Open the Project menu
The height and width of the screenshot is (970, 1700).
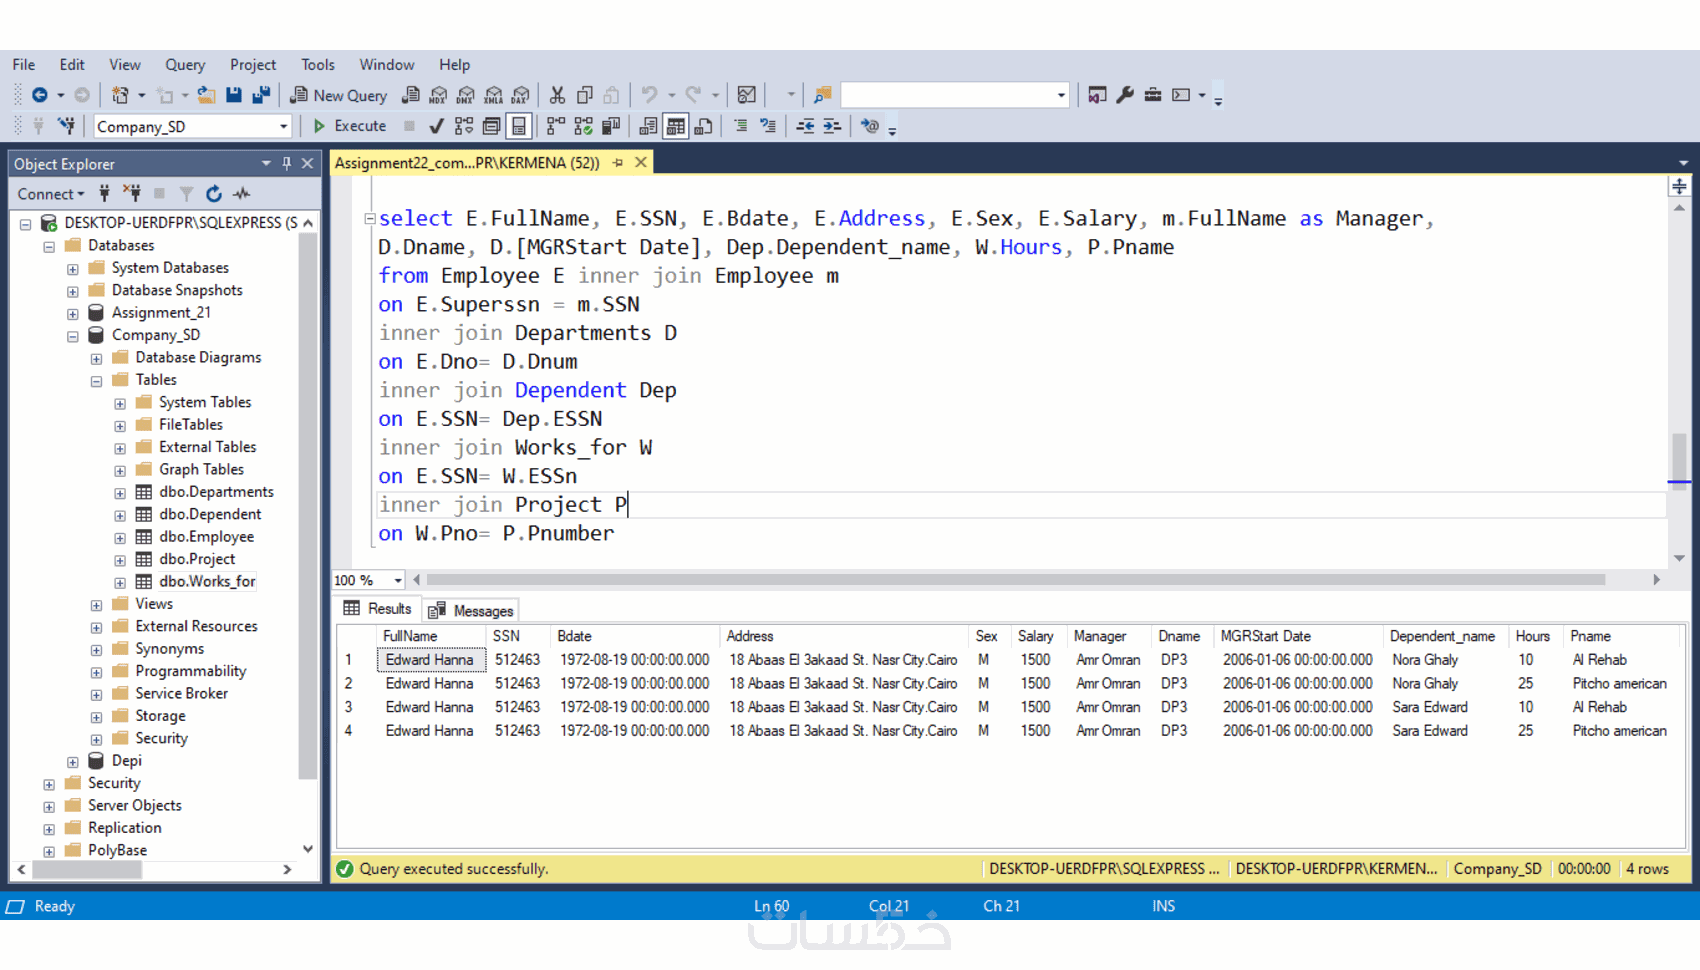coord(253,64)
